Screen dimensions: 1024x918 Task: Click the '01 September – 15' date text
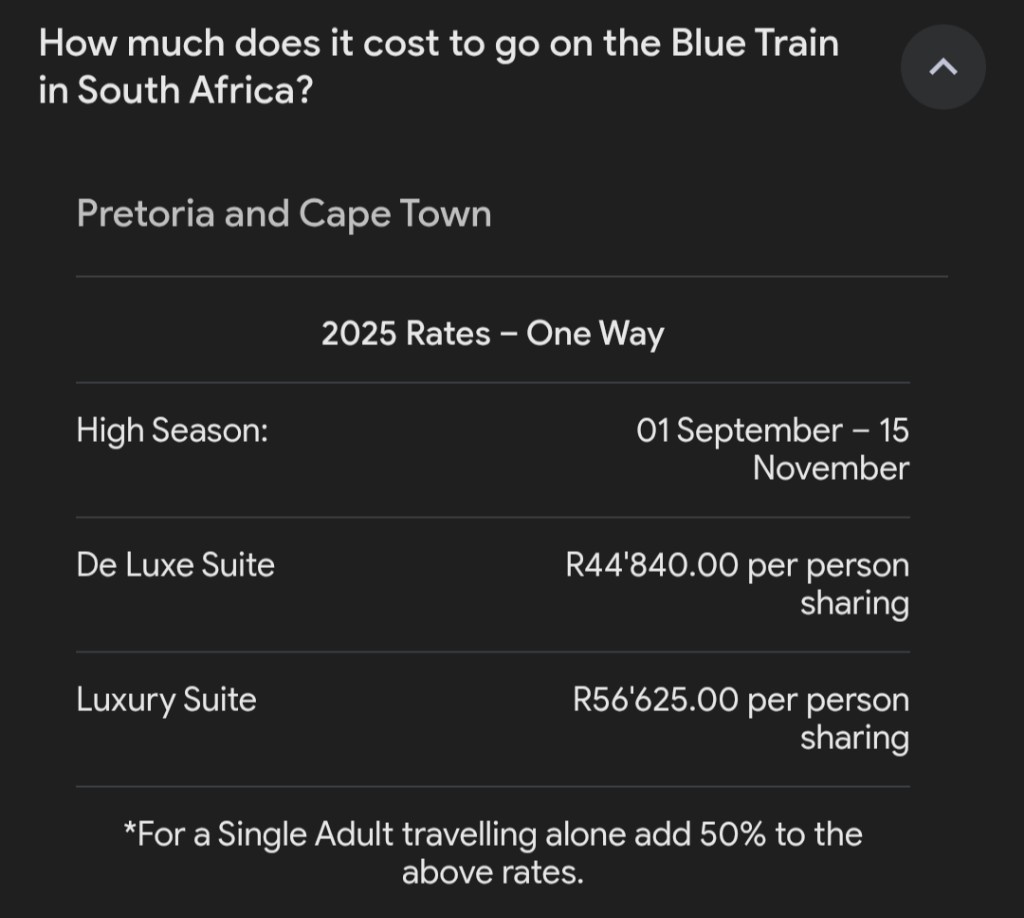pos(772,430)
